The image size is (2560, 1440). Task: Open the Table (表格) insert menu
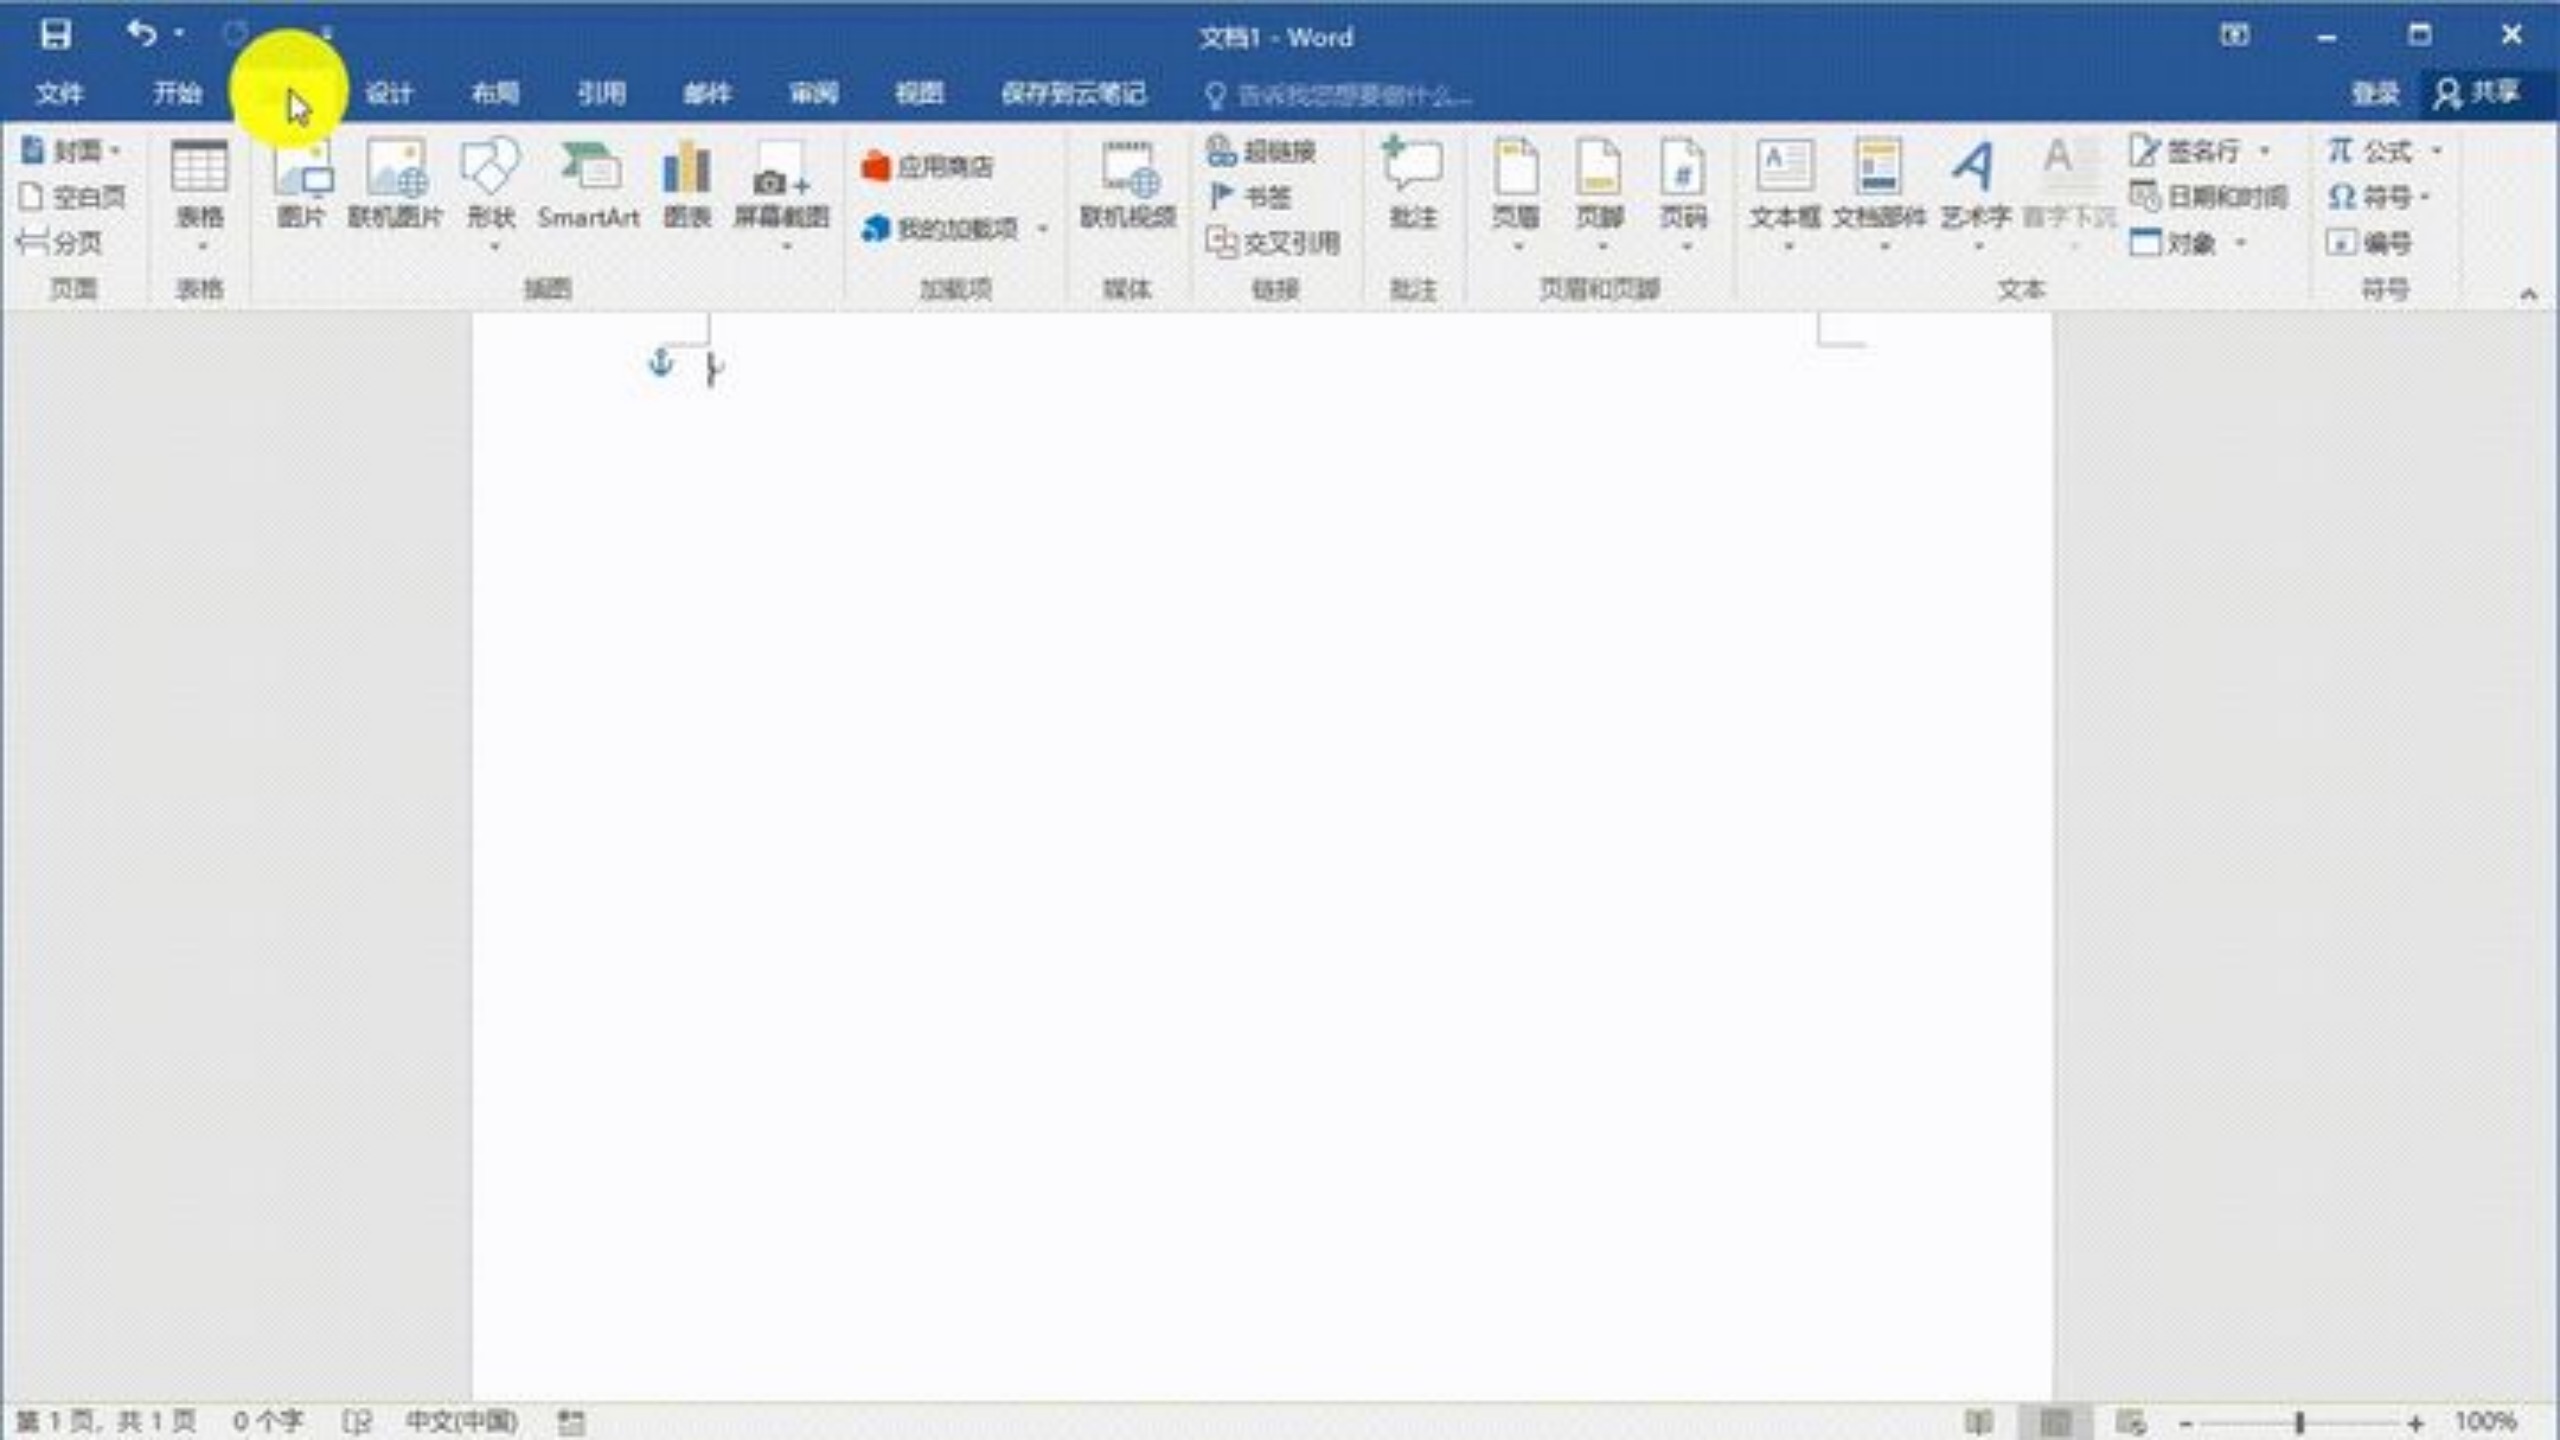pos(199,196)
